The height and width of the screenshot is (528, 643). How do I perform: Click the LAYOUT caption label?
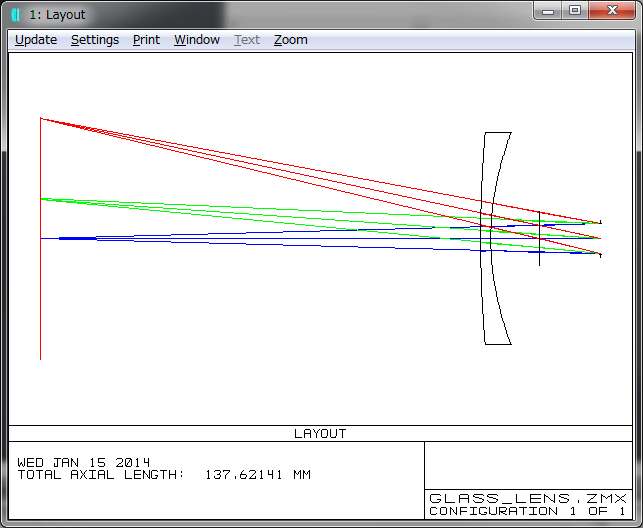tap(320, 434)
